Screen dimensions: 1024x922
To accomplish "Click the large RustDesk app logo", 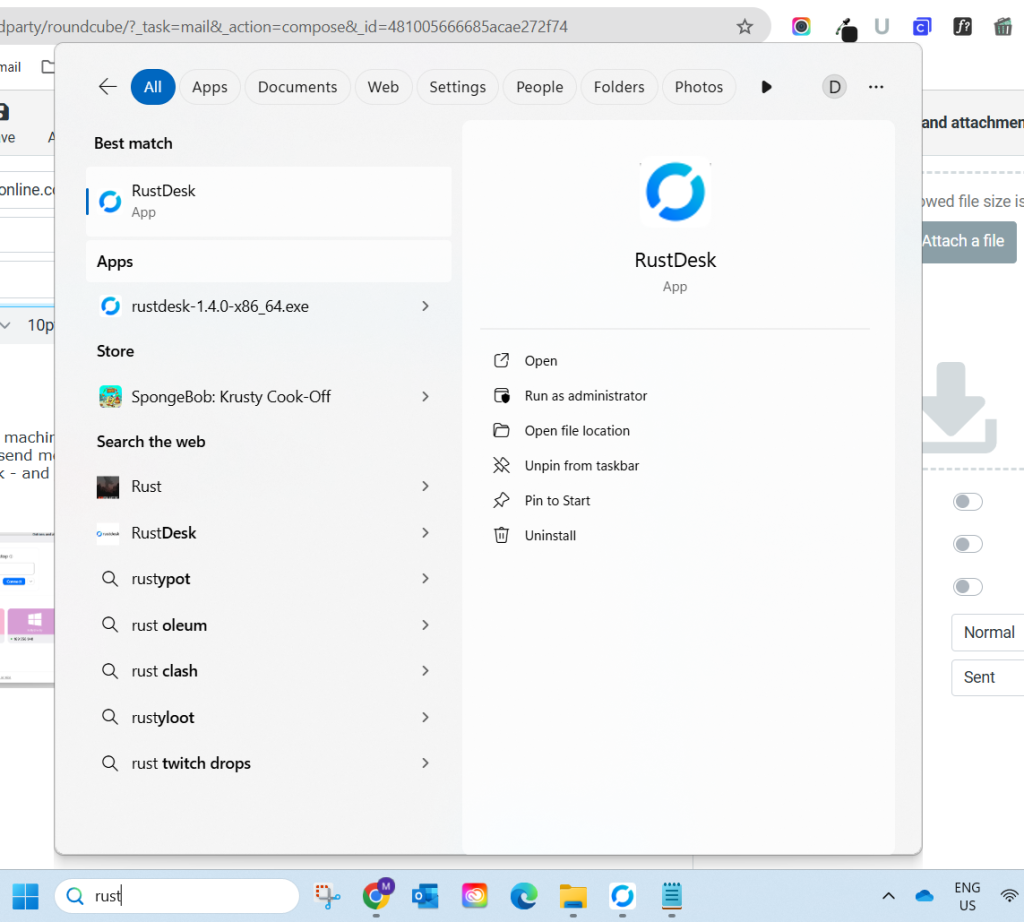I will click(x=675, y=192).
